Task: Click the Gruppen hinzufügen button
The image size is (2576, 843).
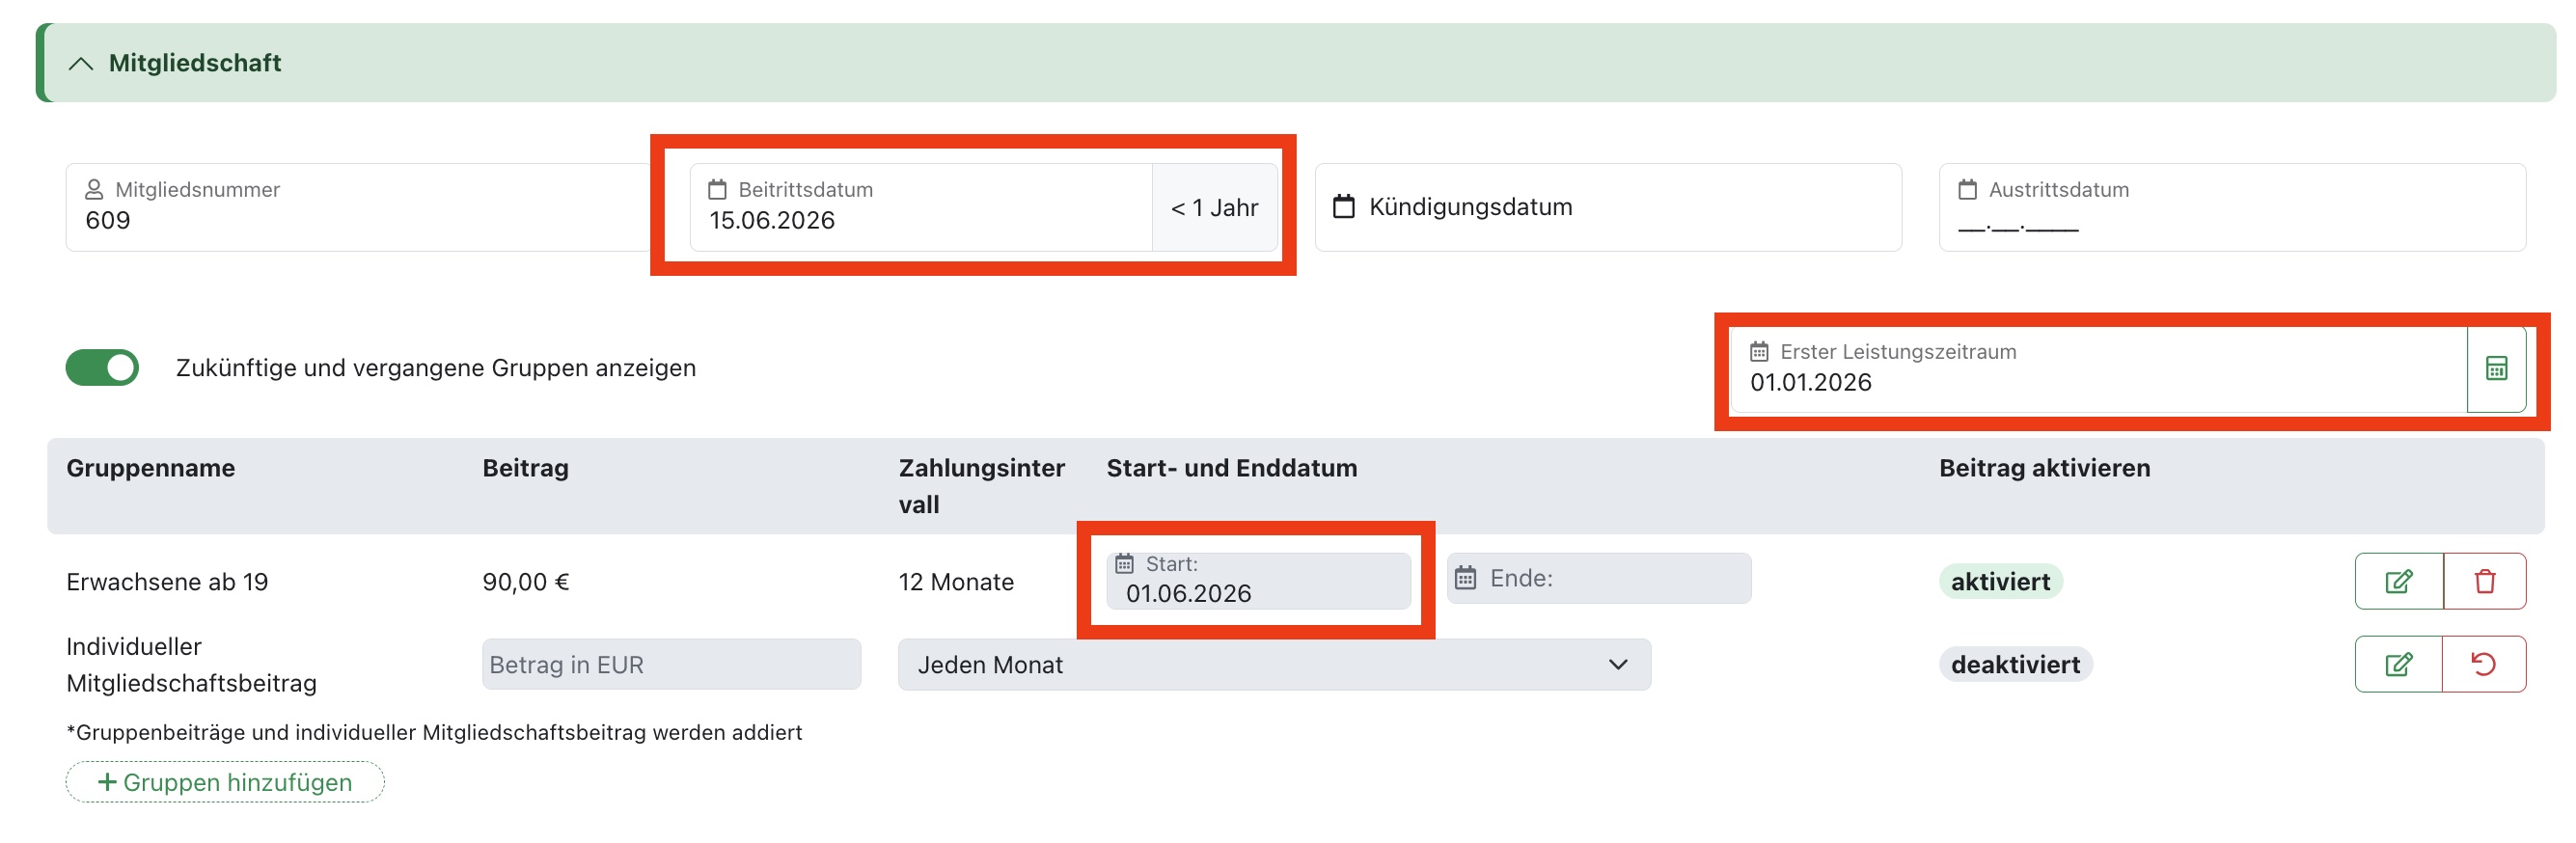Action: pos(225,782)
